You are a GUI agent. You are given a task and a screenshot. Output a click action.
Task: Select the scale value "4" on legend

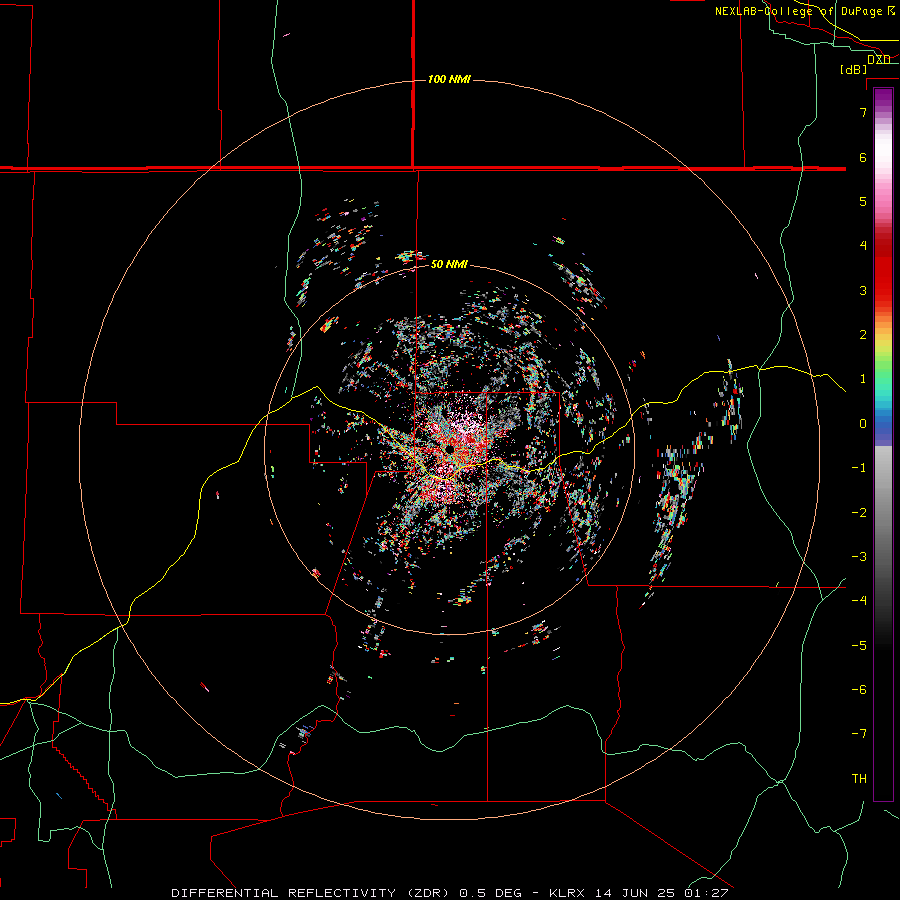863,246
